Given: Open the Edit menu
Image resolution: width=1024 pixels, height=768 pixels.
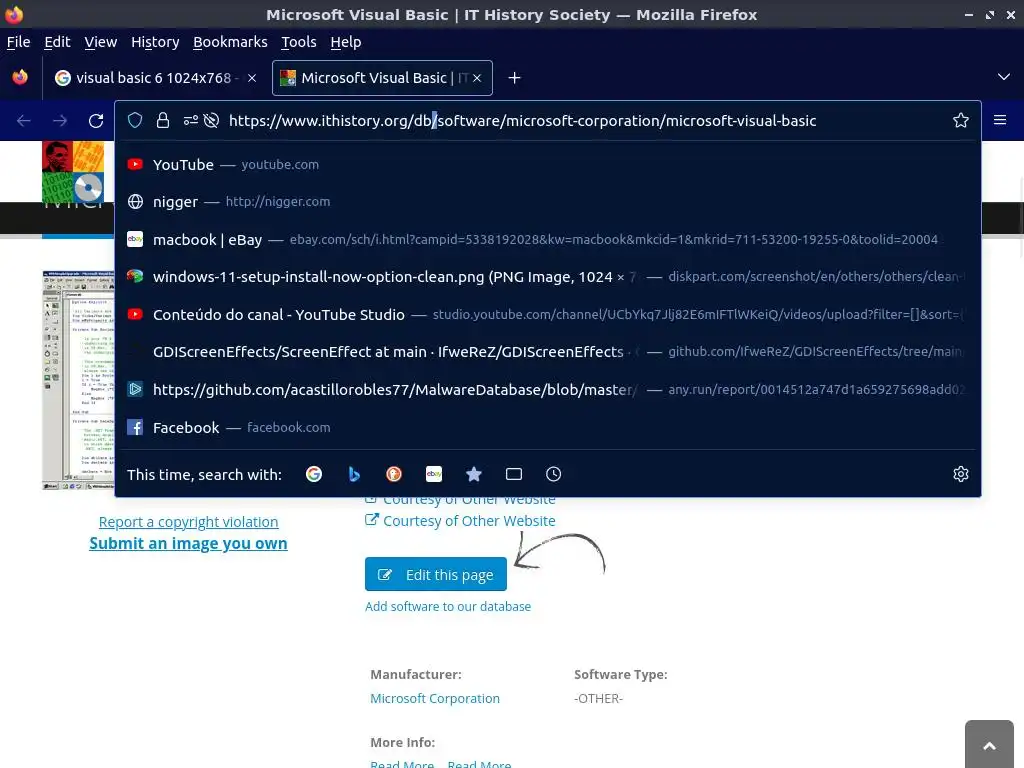Looking at the screenshot, I should (x=57, y=42).
